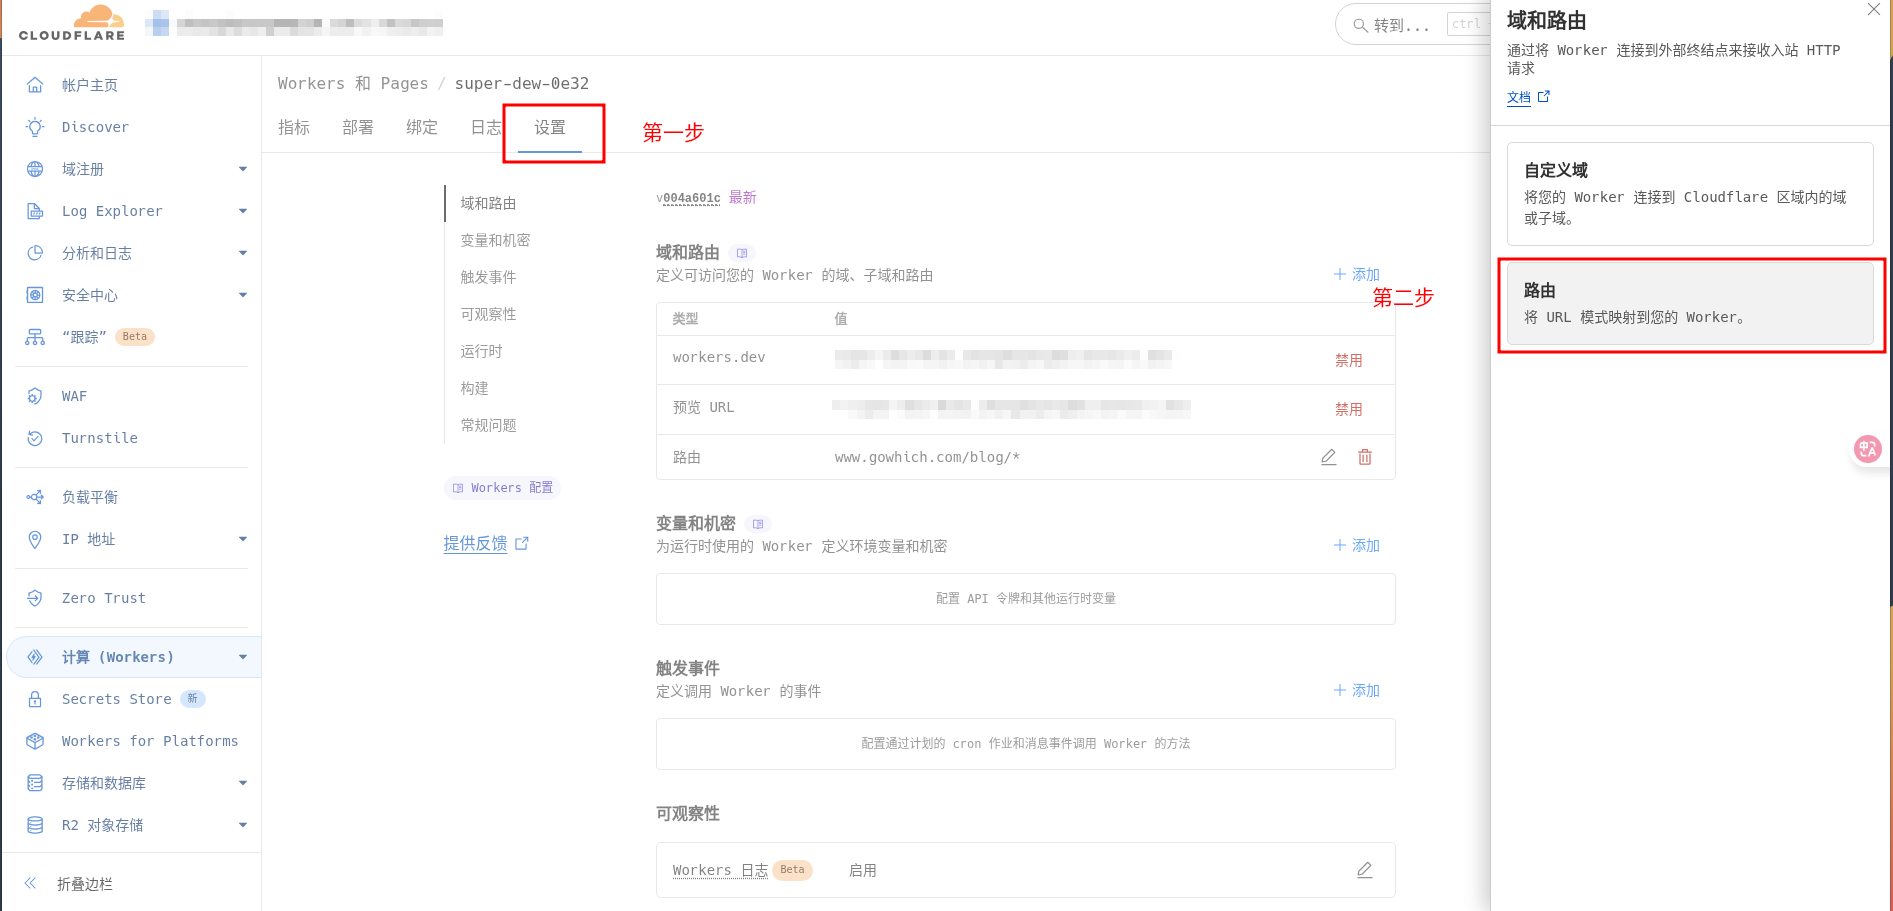Select 可观察性 in settings nav
This screenshot has width=1893, height=911.
489,314
